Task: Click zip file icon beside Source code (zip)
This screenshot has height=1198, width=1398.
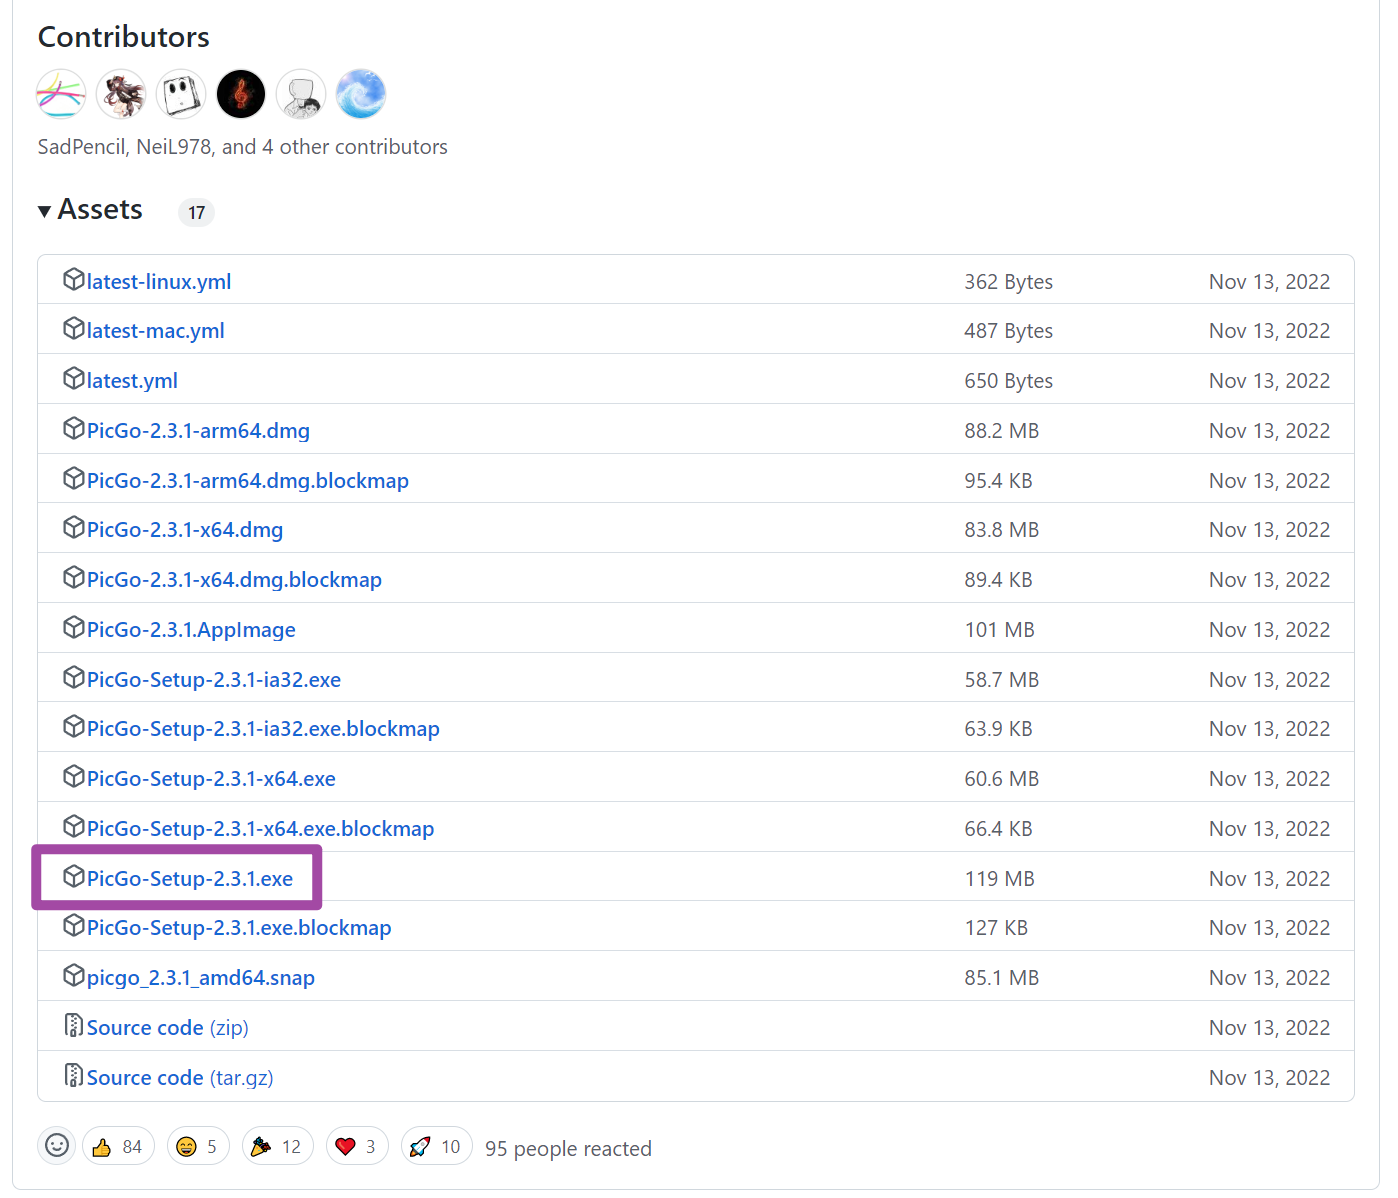Action: pyautogui.click(x=73, y=1025)
